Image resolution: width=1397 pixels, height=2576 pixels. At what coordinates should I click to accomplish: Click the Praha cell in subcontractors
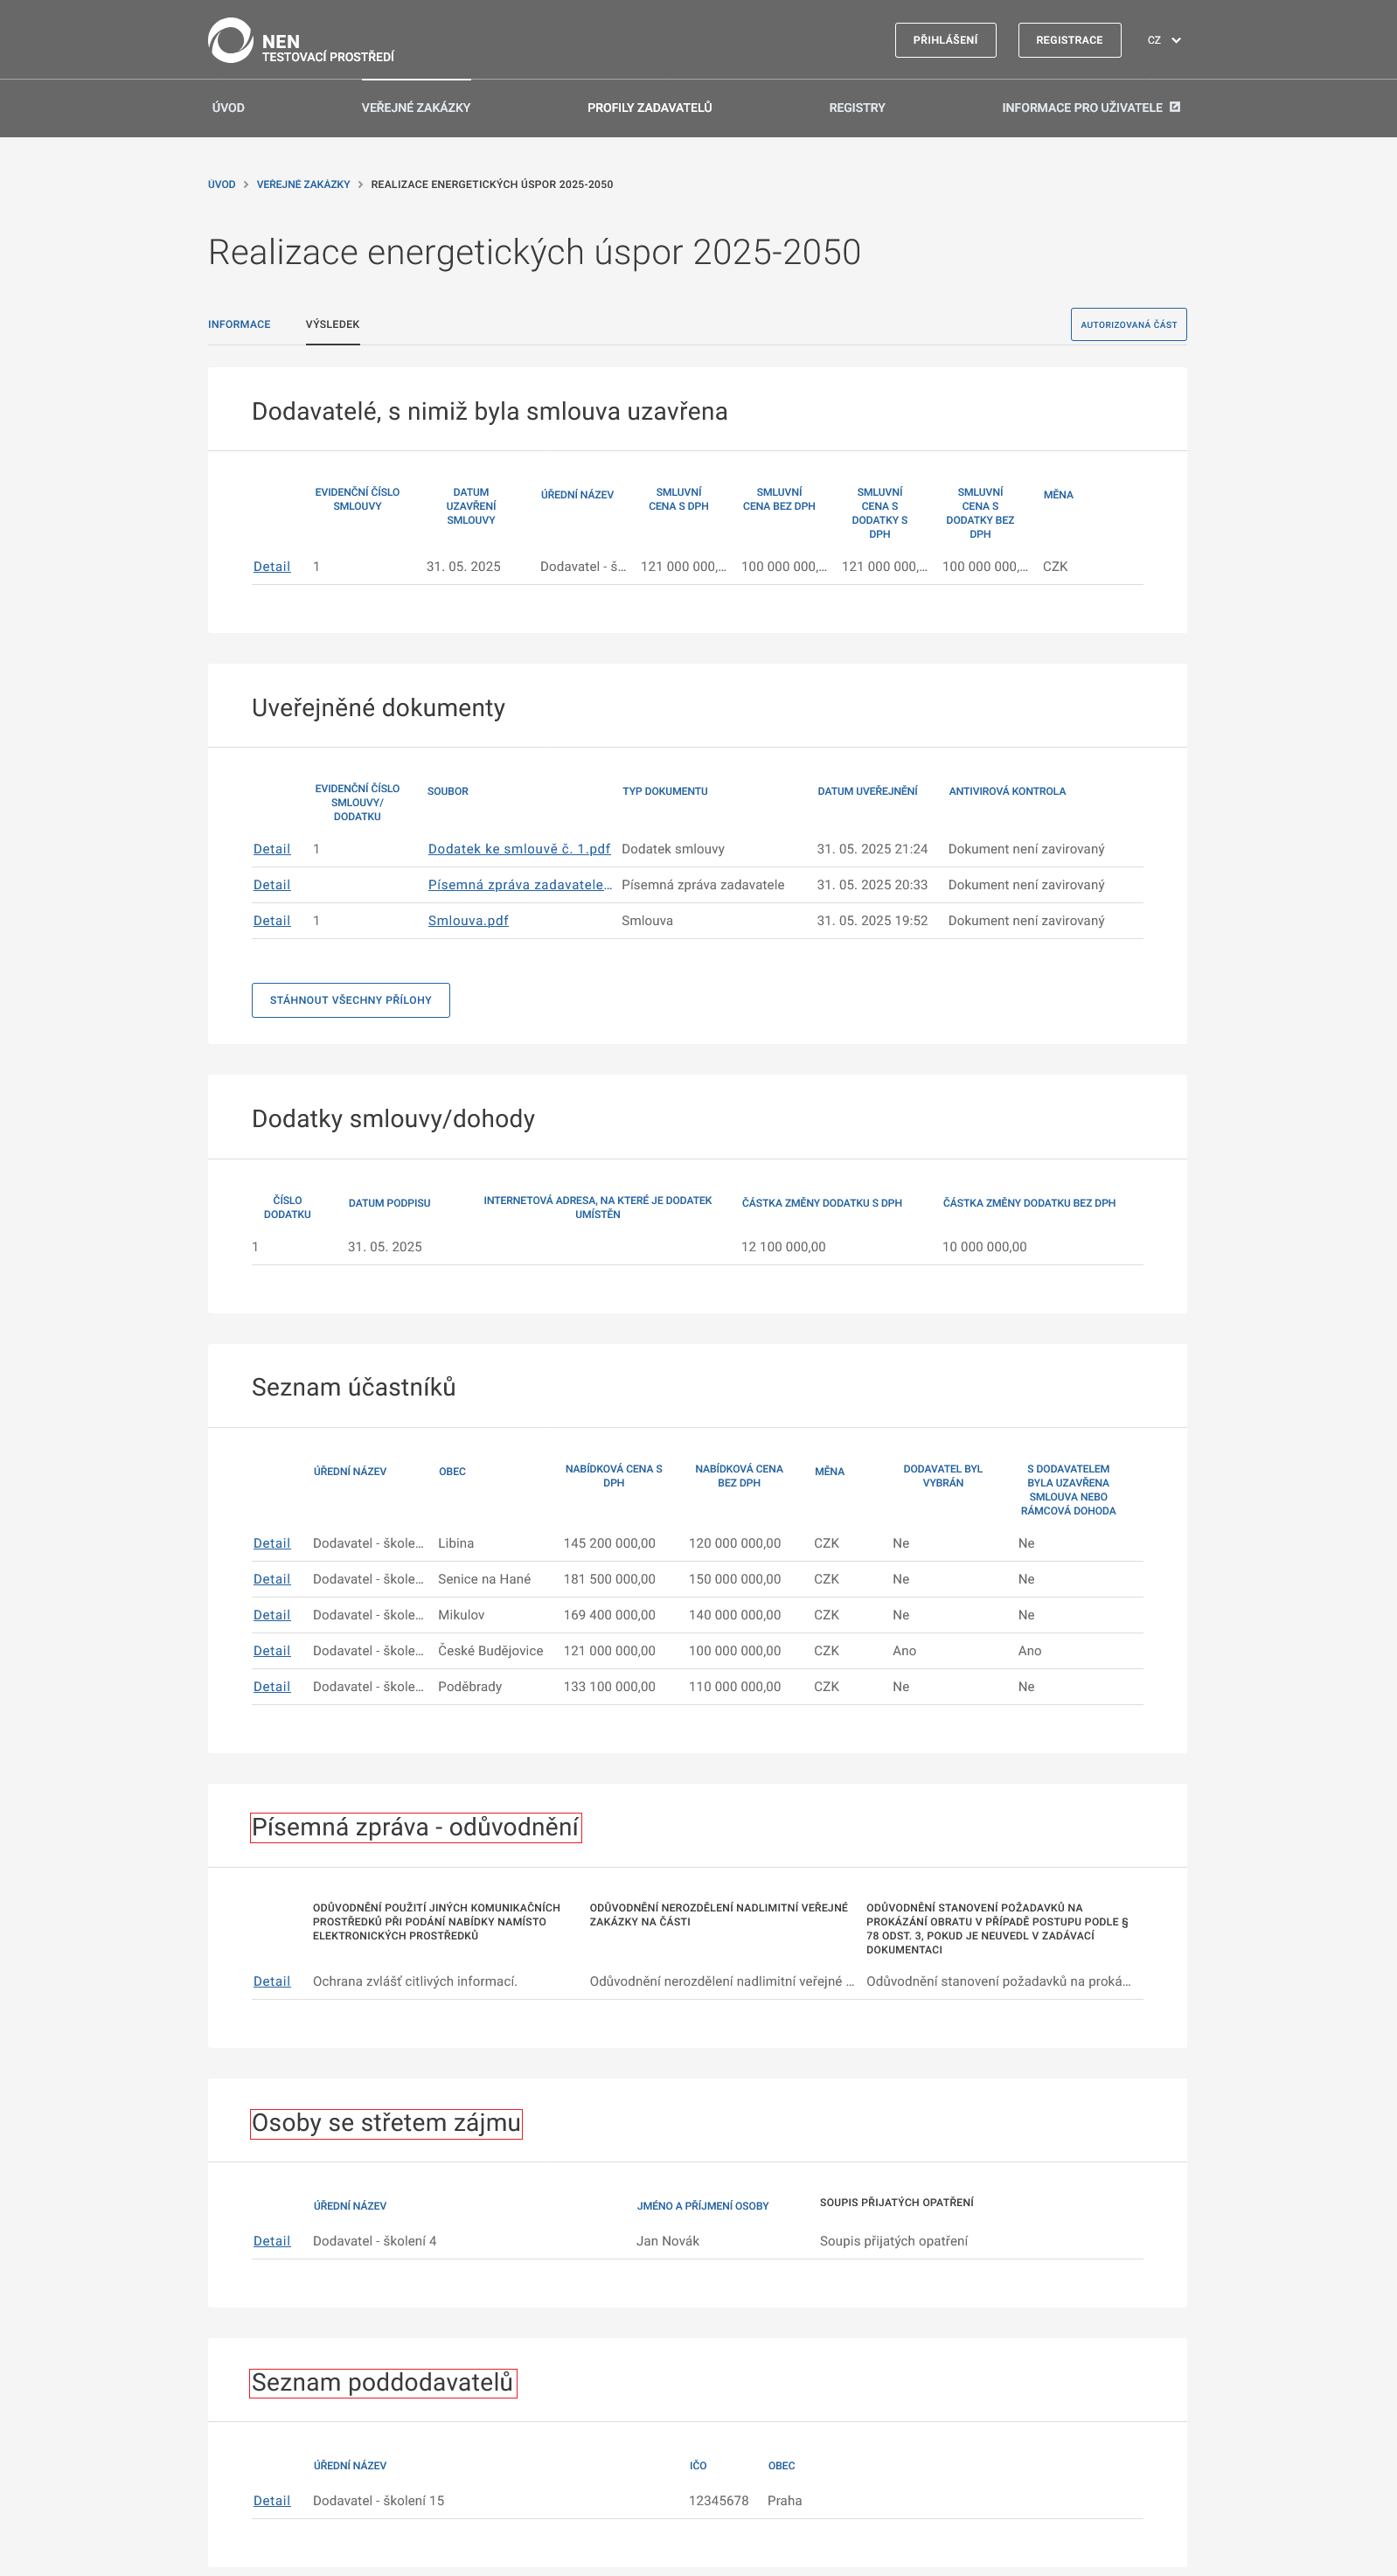[785, 2502]
